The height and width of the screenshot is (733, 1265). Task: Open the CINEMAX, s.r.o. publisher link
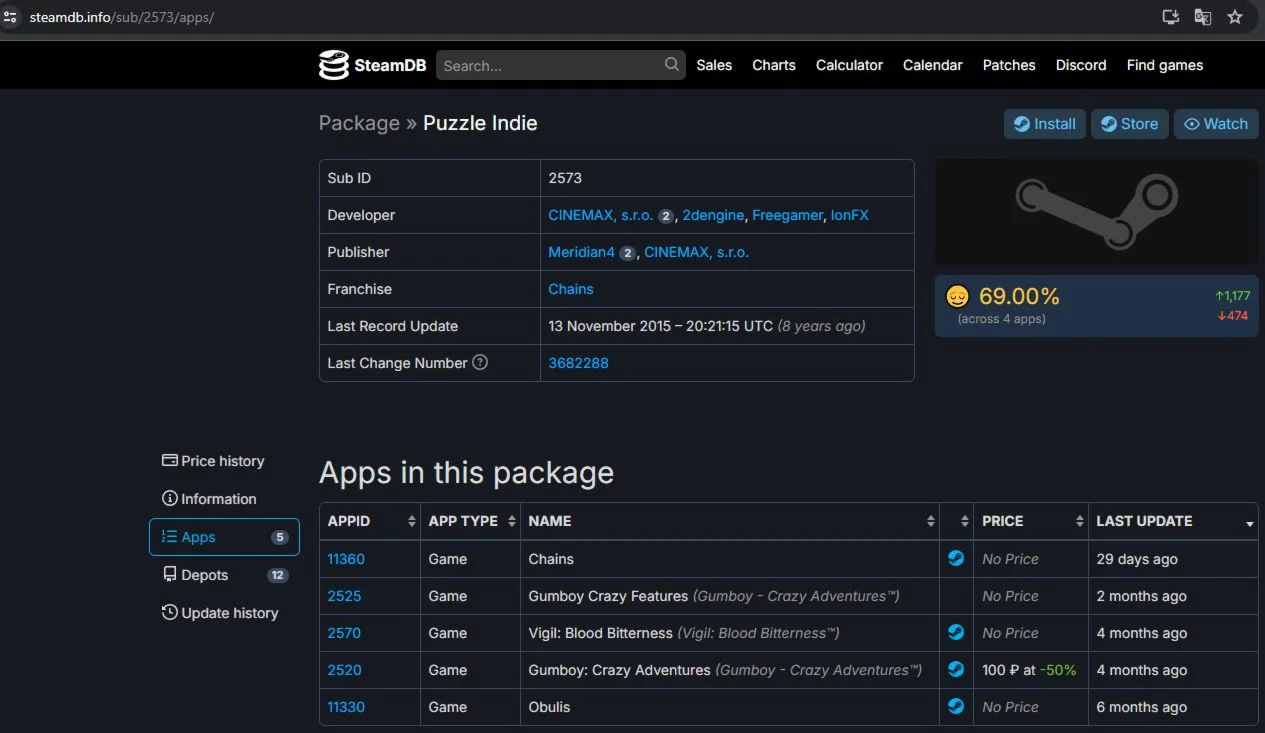click(x=696, y=252)
